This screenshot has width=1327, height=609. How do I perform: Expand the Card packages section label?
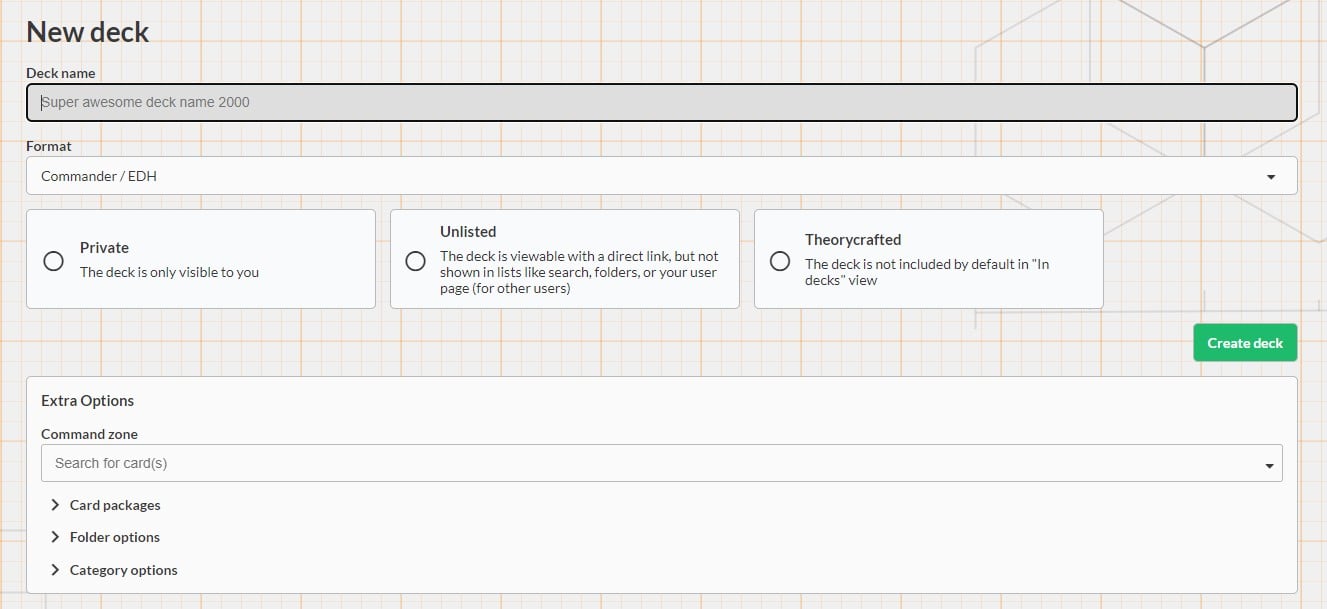pos(115,505)
